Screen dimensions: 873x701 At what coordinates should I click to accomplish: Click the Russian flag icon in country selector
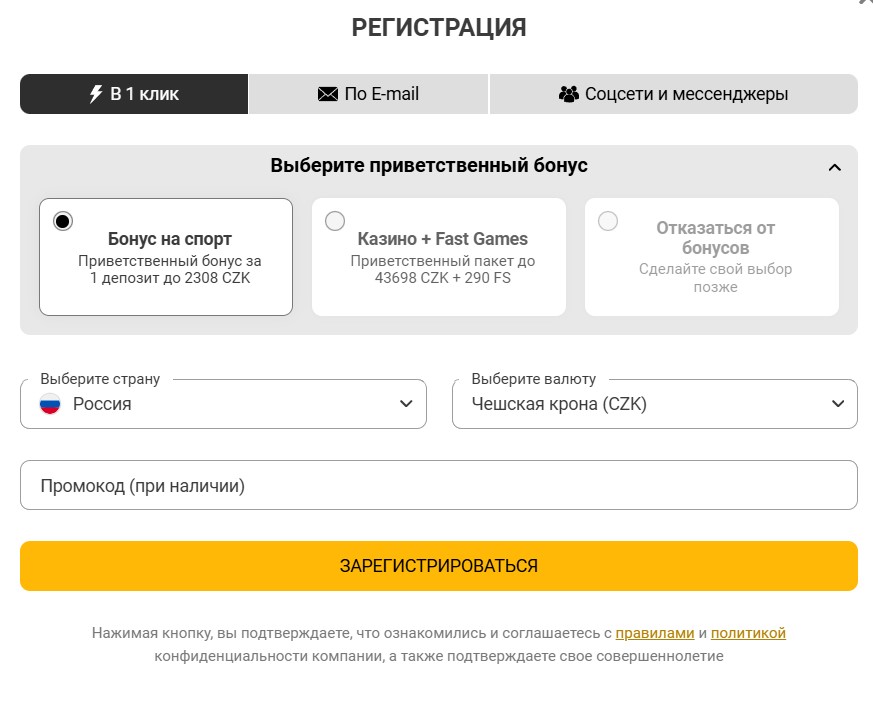pyautogui.click(x=48, y=405)
